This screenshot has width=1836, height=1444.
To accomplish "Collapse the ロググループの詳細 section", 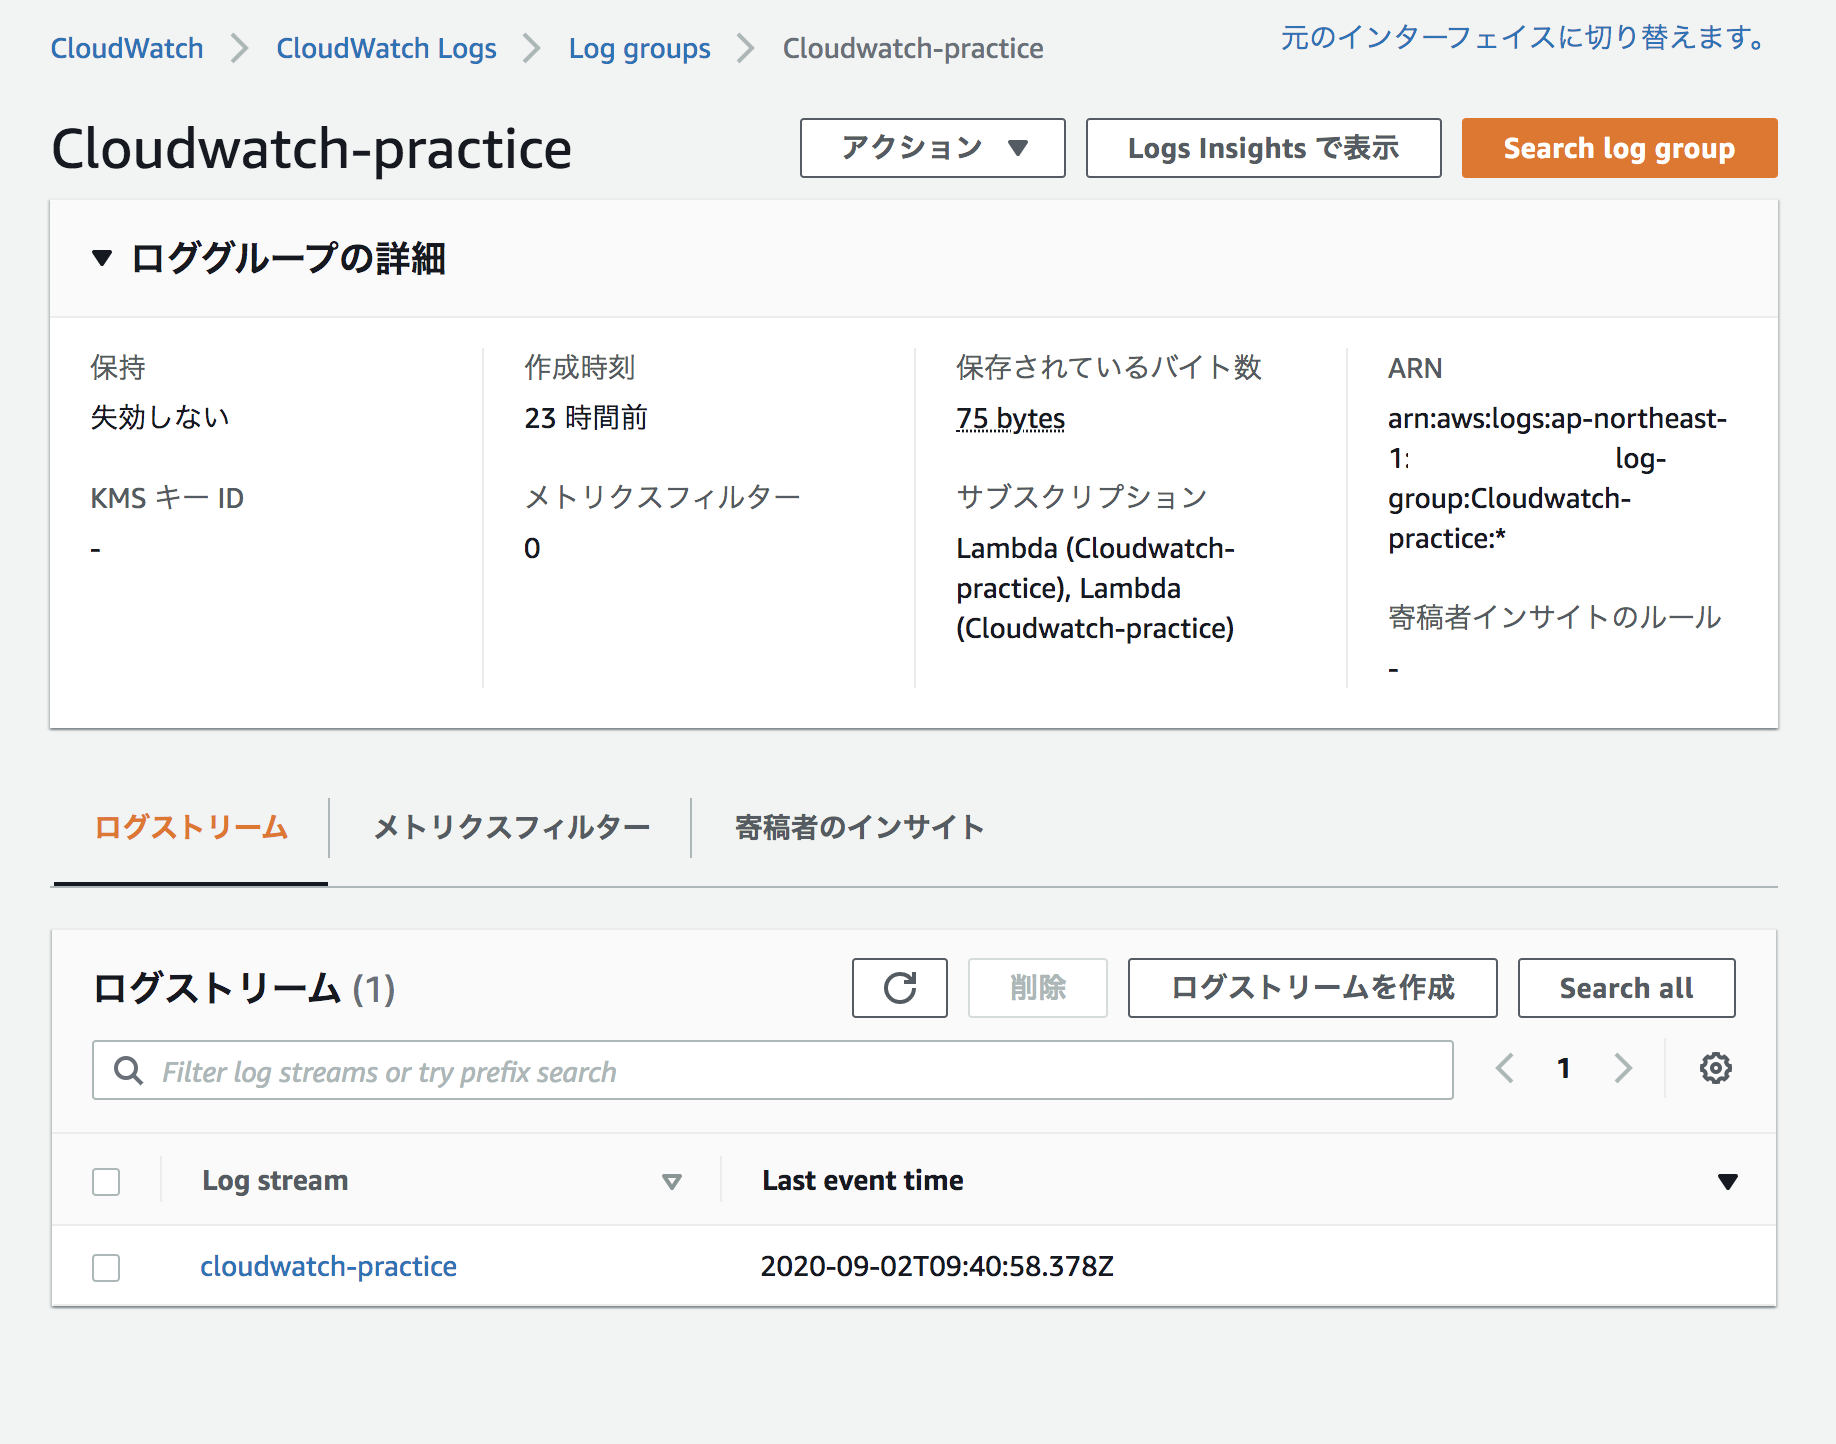I will (101, 258).
